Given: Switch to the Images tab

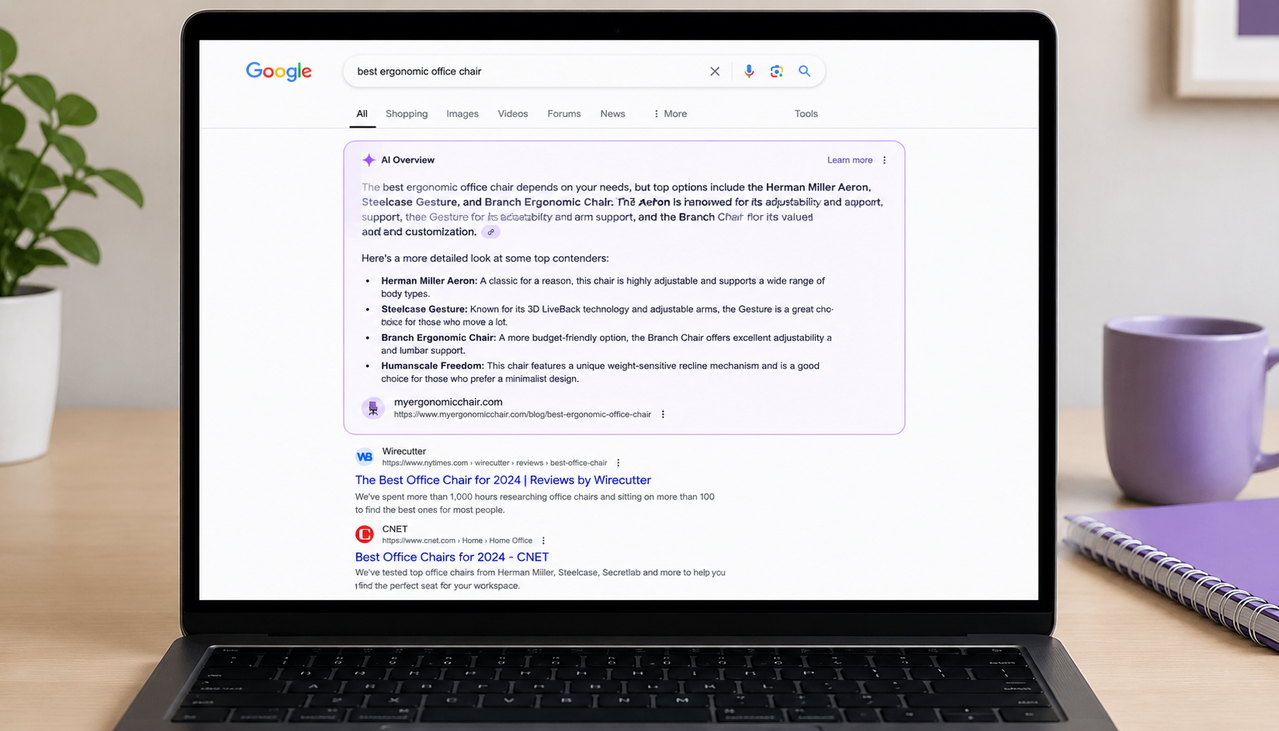Looking at the screenshot, I should point(462,114).
